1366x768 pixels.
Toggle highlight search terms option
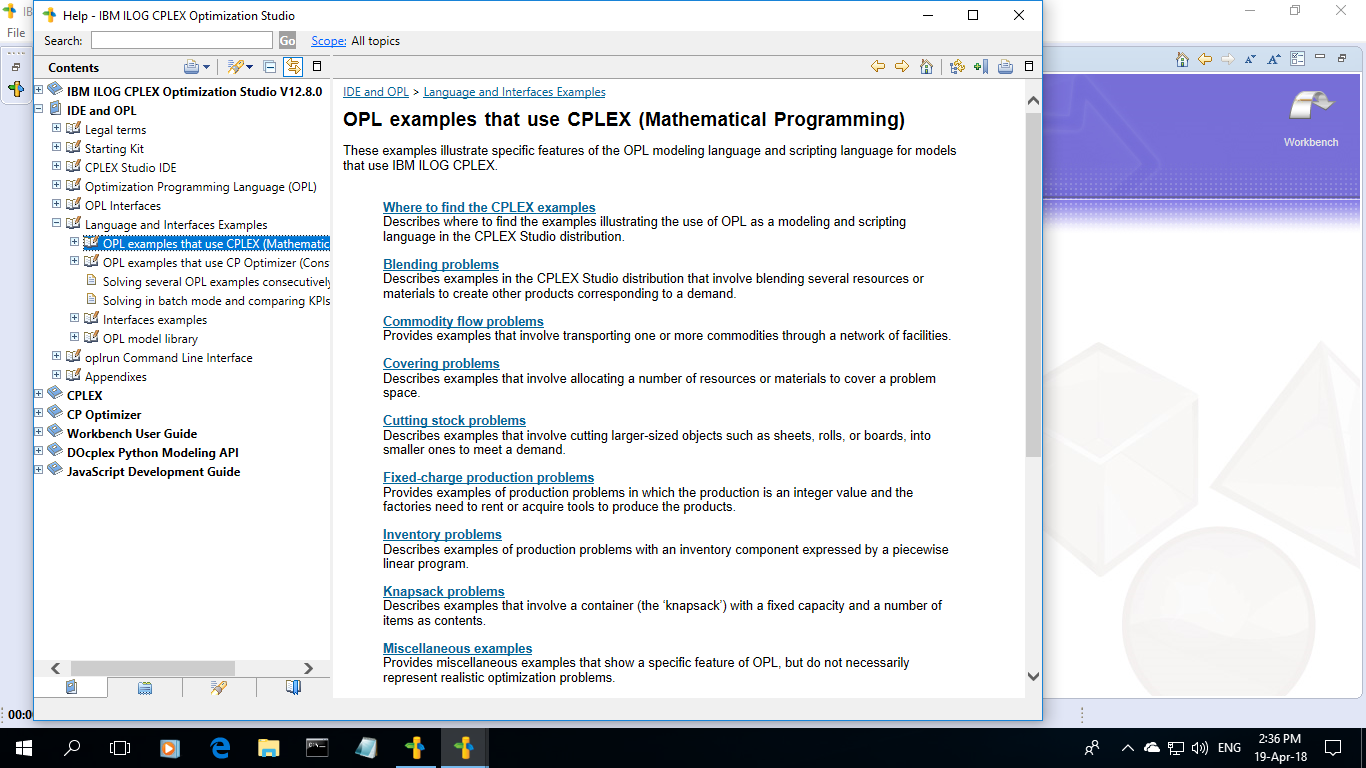point(236,66)
